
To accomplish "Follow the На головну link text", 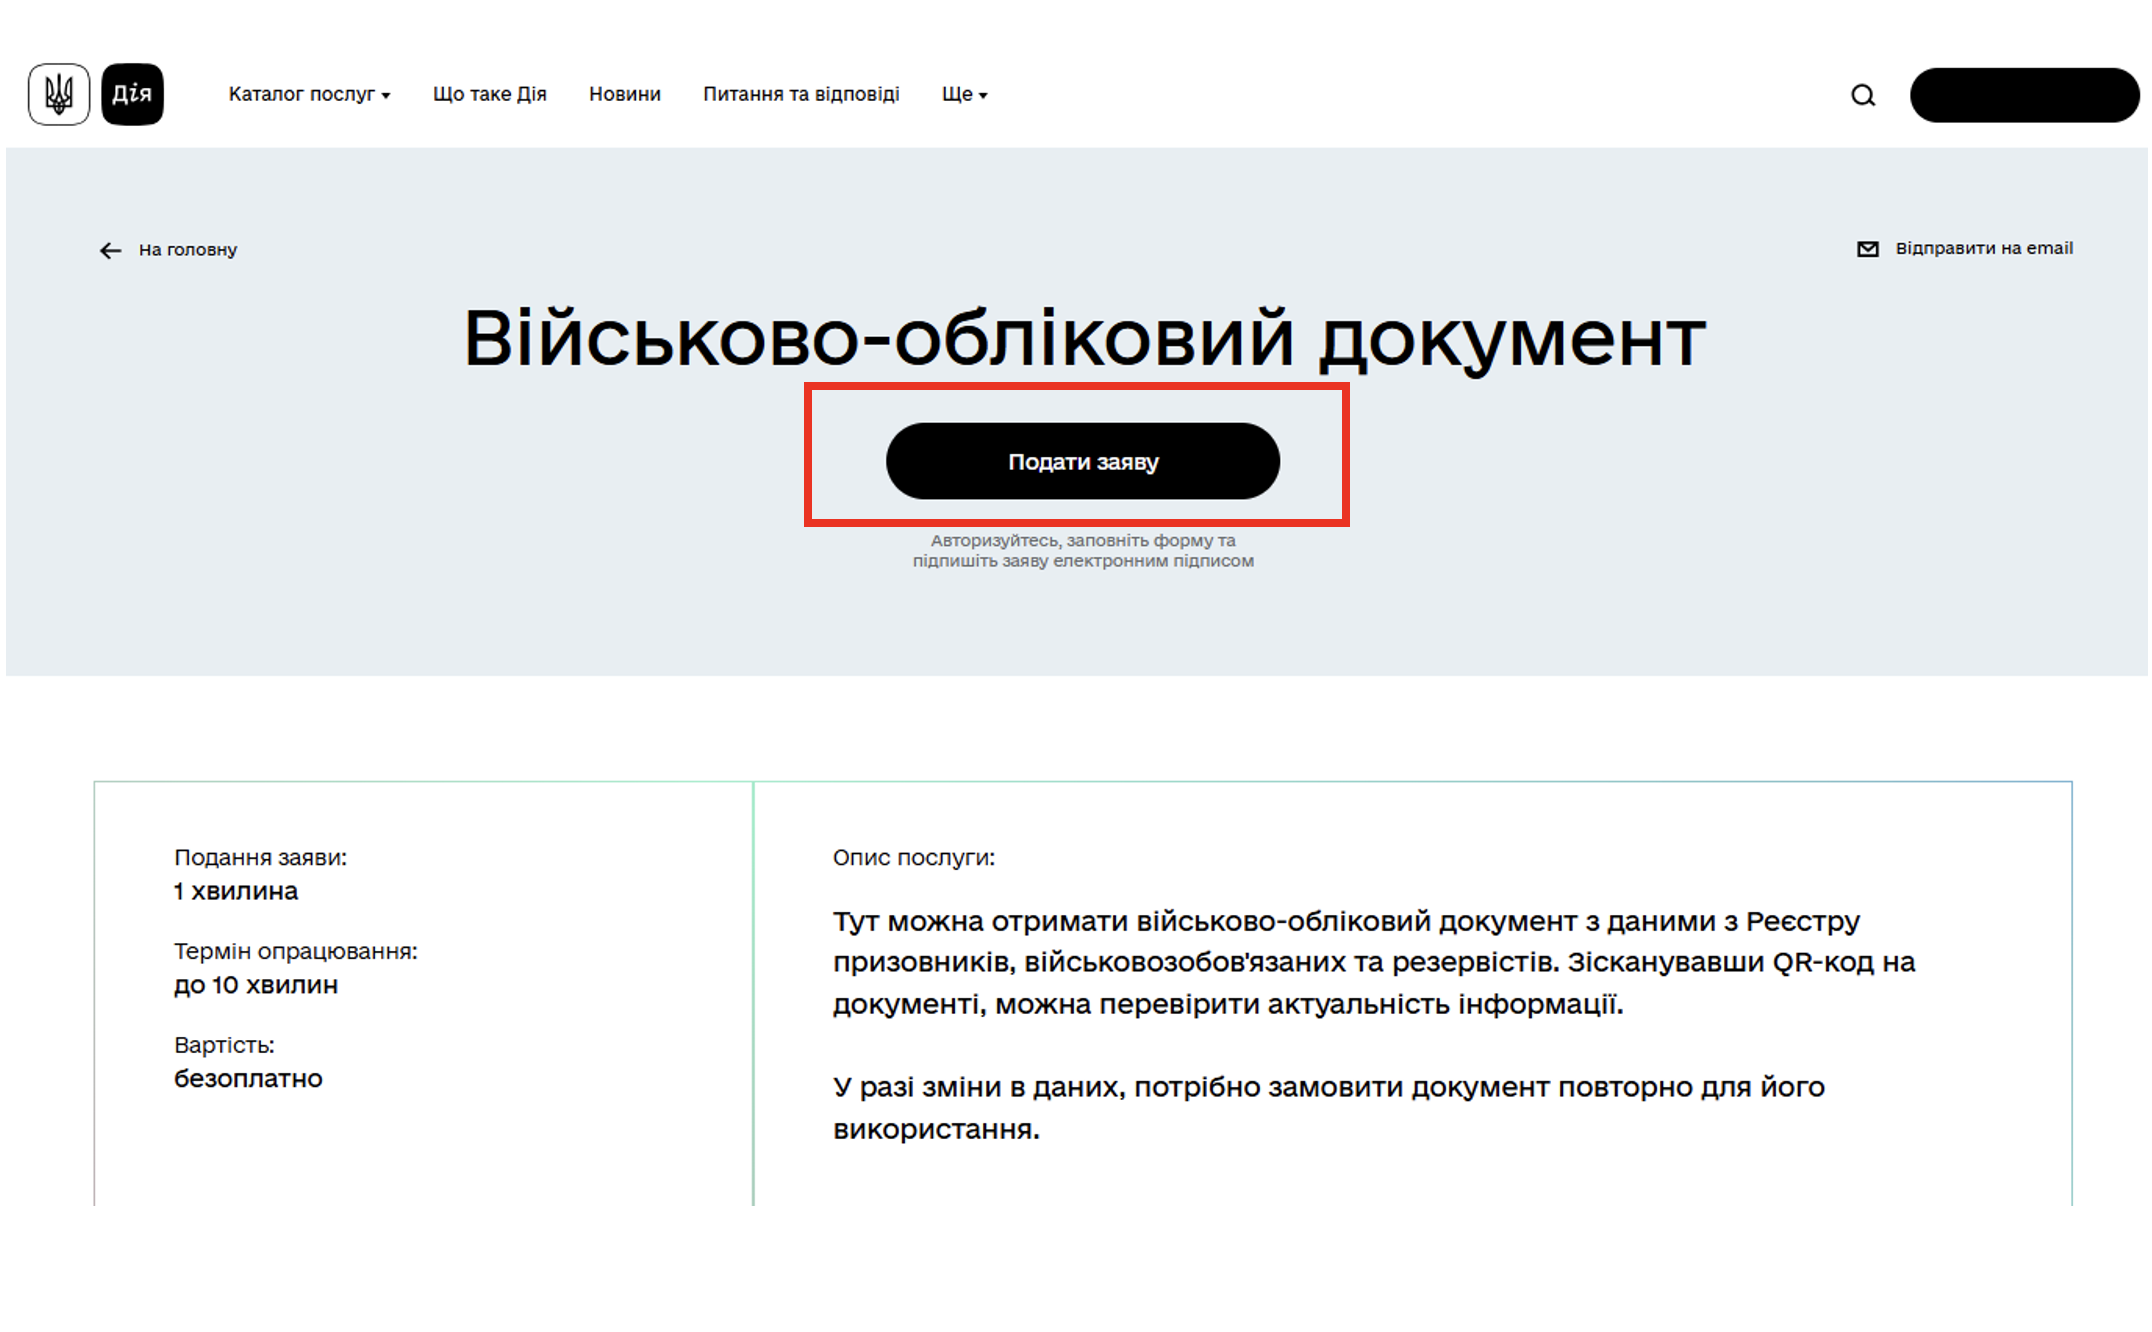I will pyautogui.click(x=188, y=250).
